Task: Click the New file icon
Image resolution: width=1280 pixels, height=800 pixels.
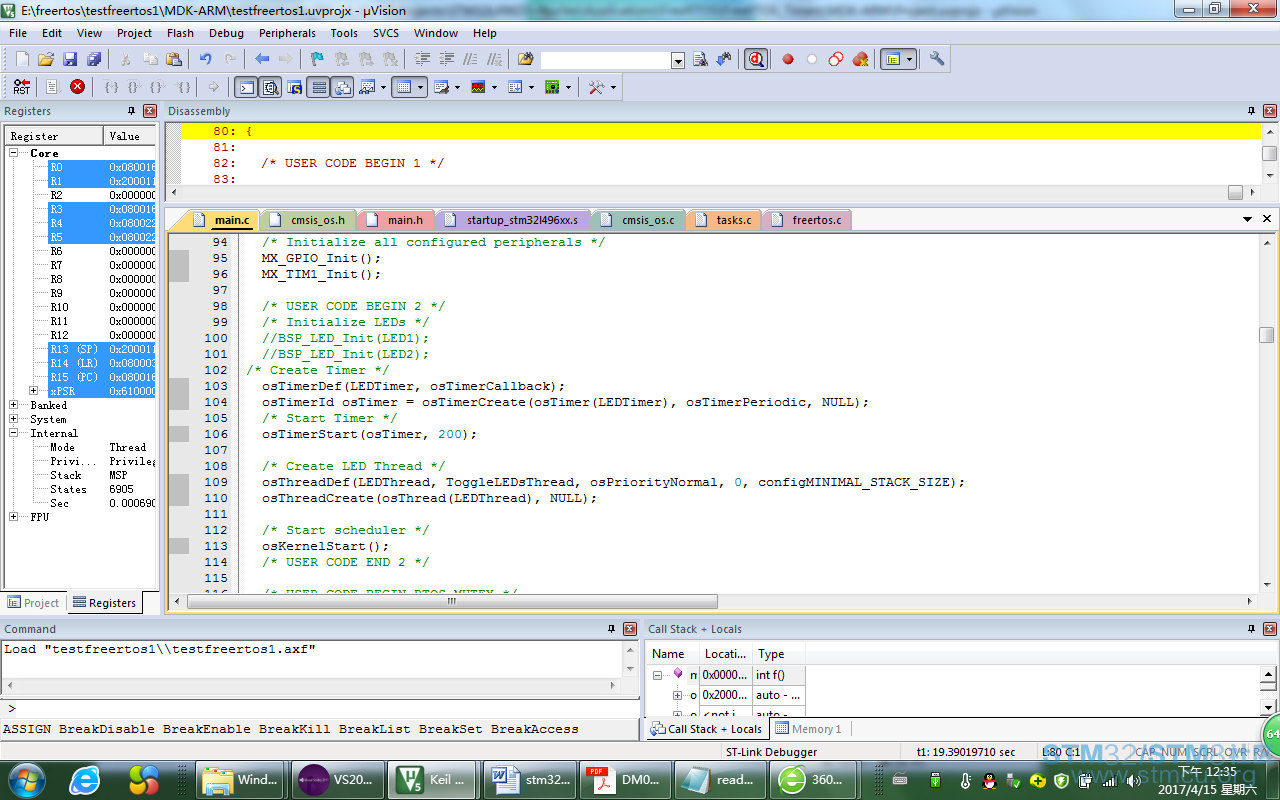Action: 22,59
